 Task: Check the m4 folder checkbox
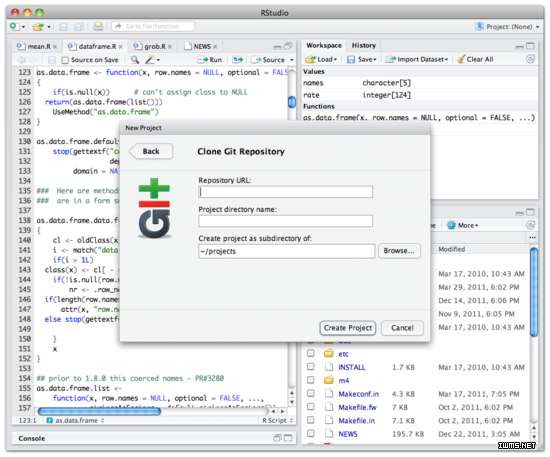[x=311, y=380]
